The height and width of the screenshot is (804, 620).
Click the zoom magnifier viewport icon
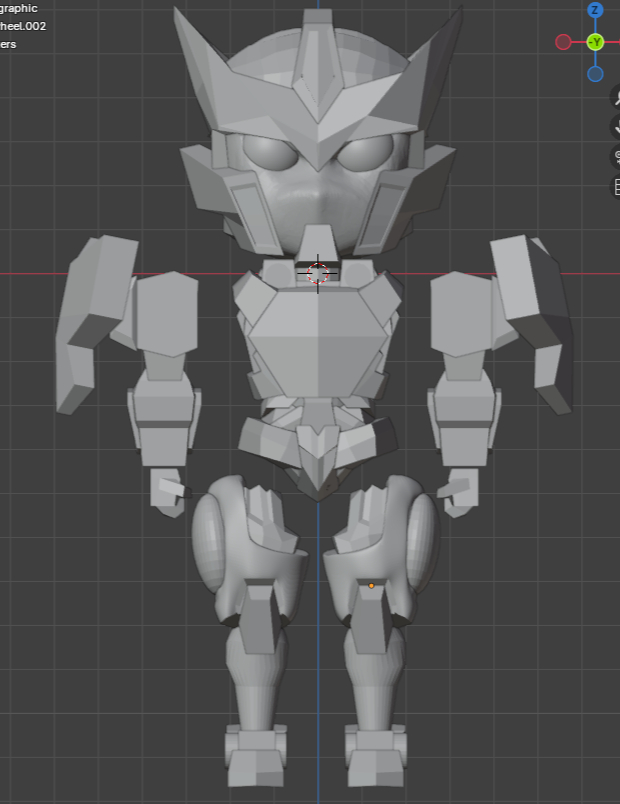614,96
